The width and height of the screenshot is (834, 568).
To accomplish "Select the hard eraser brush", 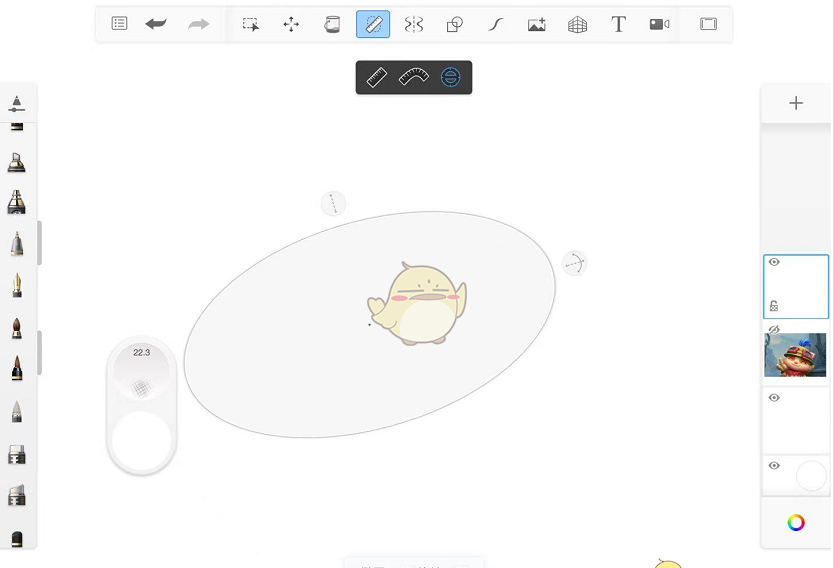I will [17, 455].
